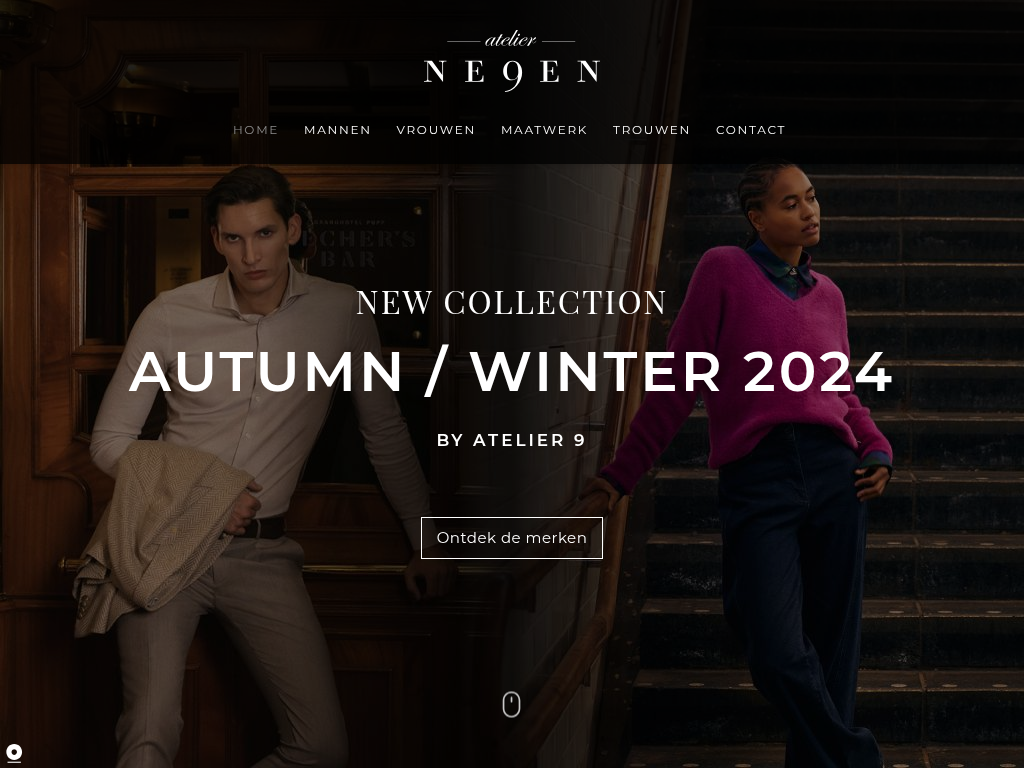The height and width of the screenshot is (768, 1024).
Task: Navigate to the TROUWEN page
Action: point(651,130)
